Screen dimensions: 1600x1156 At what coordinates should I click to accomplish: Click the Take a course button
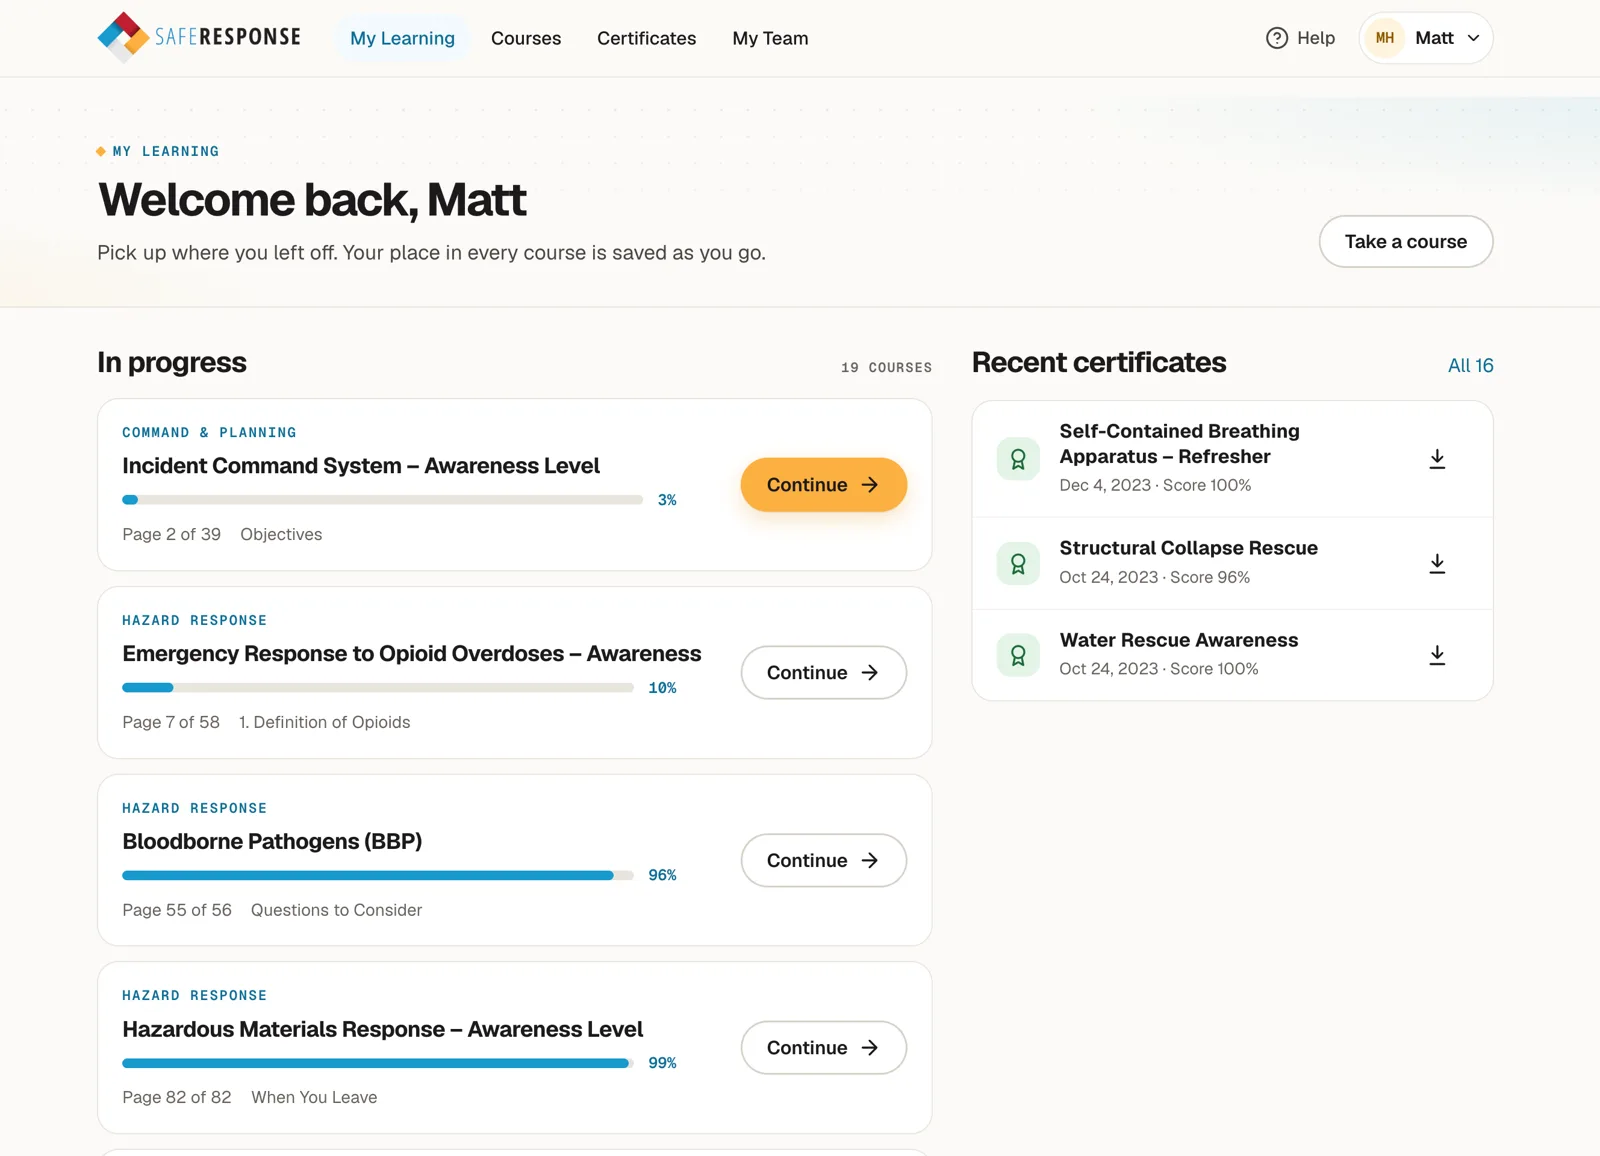click(1406, 241)
